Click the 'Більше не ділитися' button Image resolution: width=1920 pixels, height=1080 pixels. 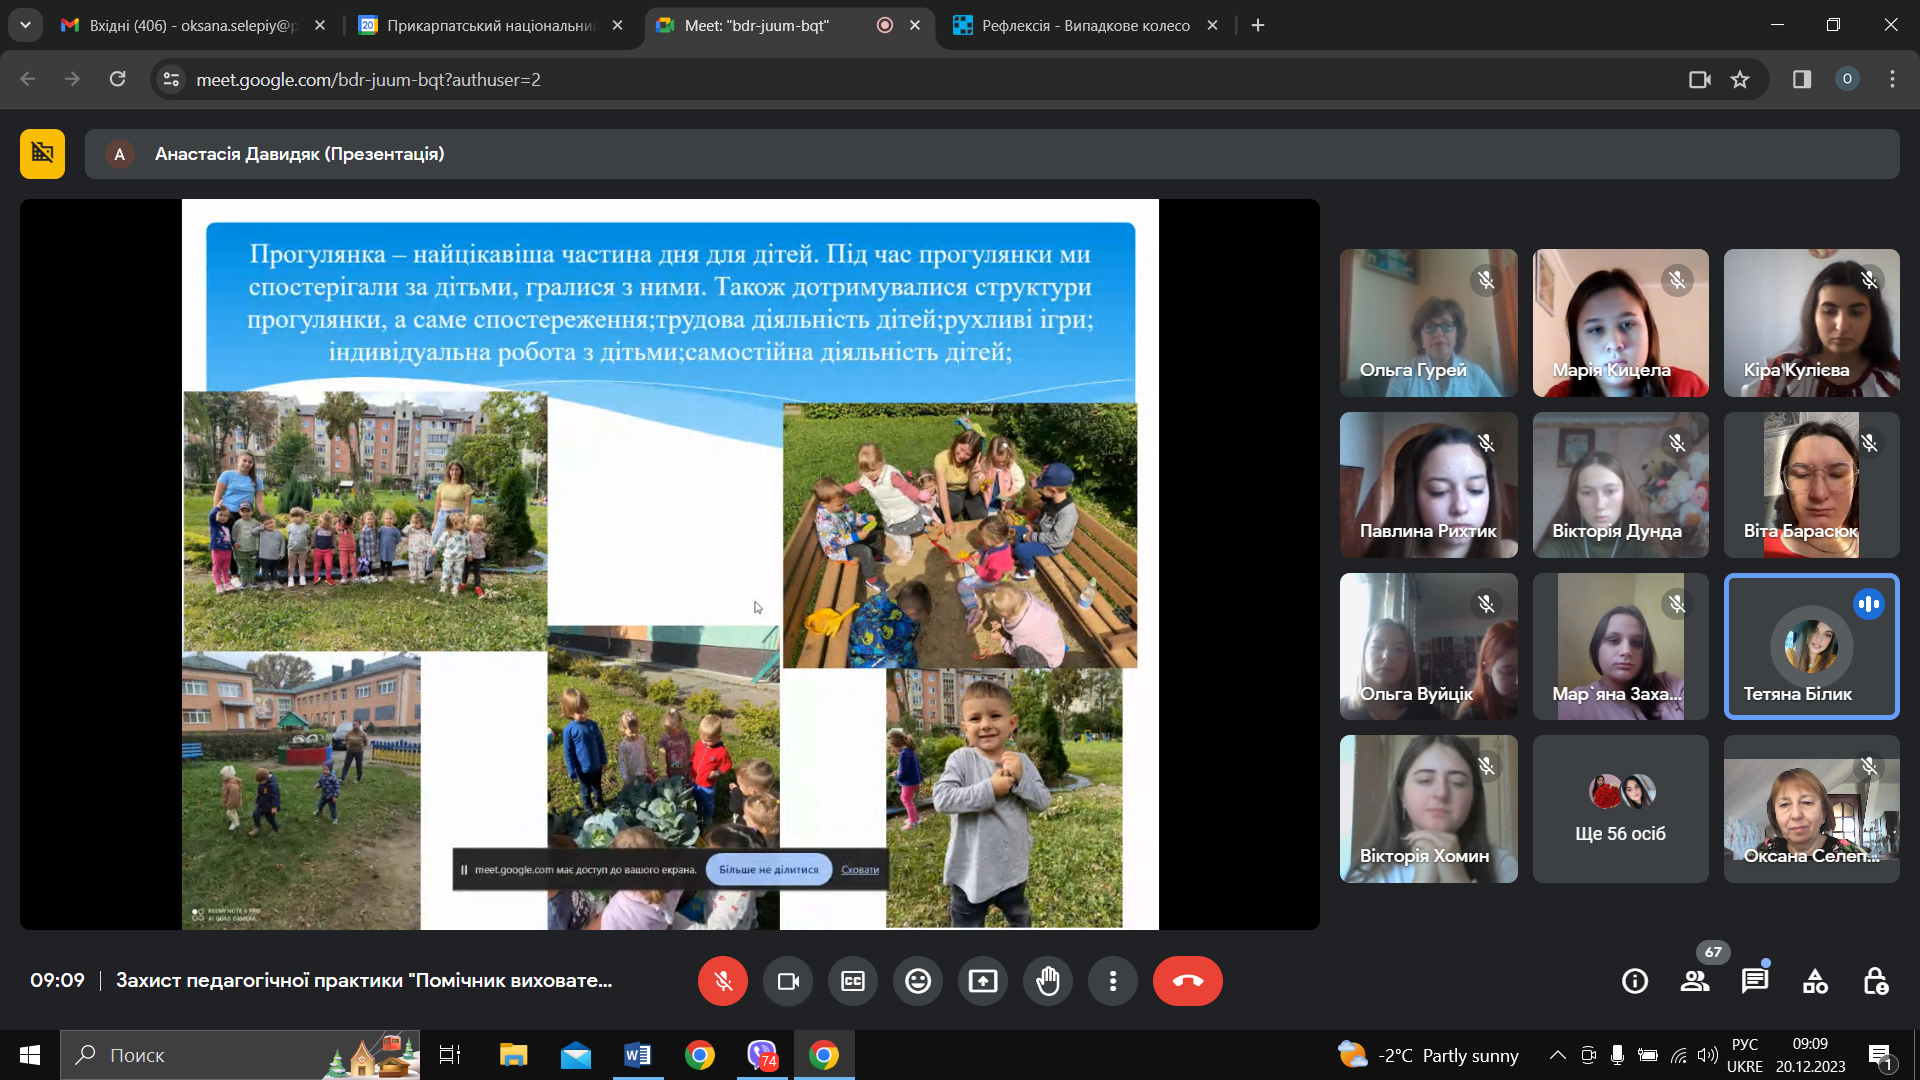click(x=768, y=870)
